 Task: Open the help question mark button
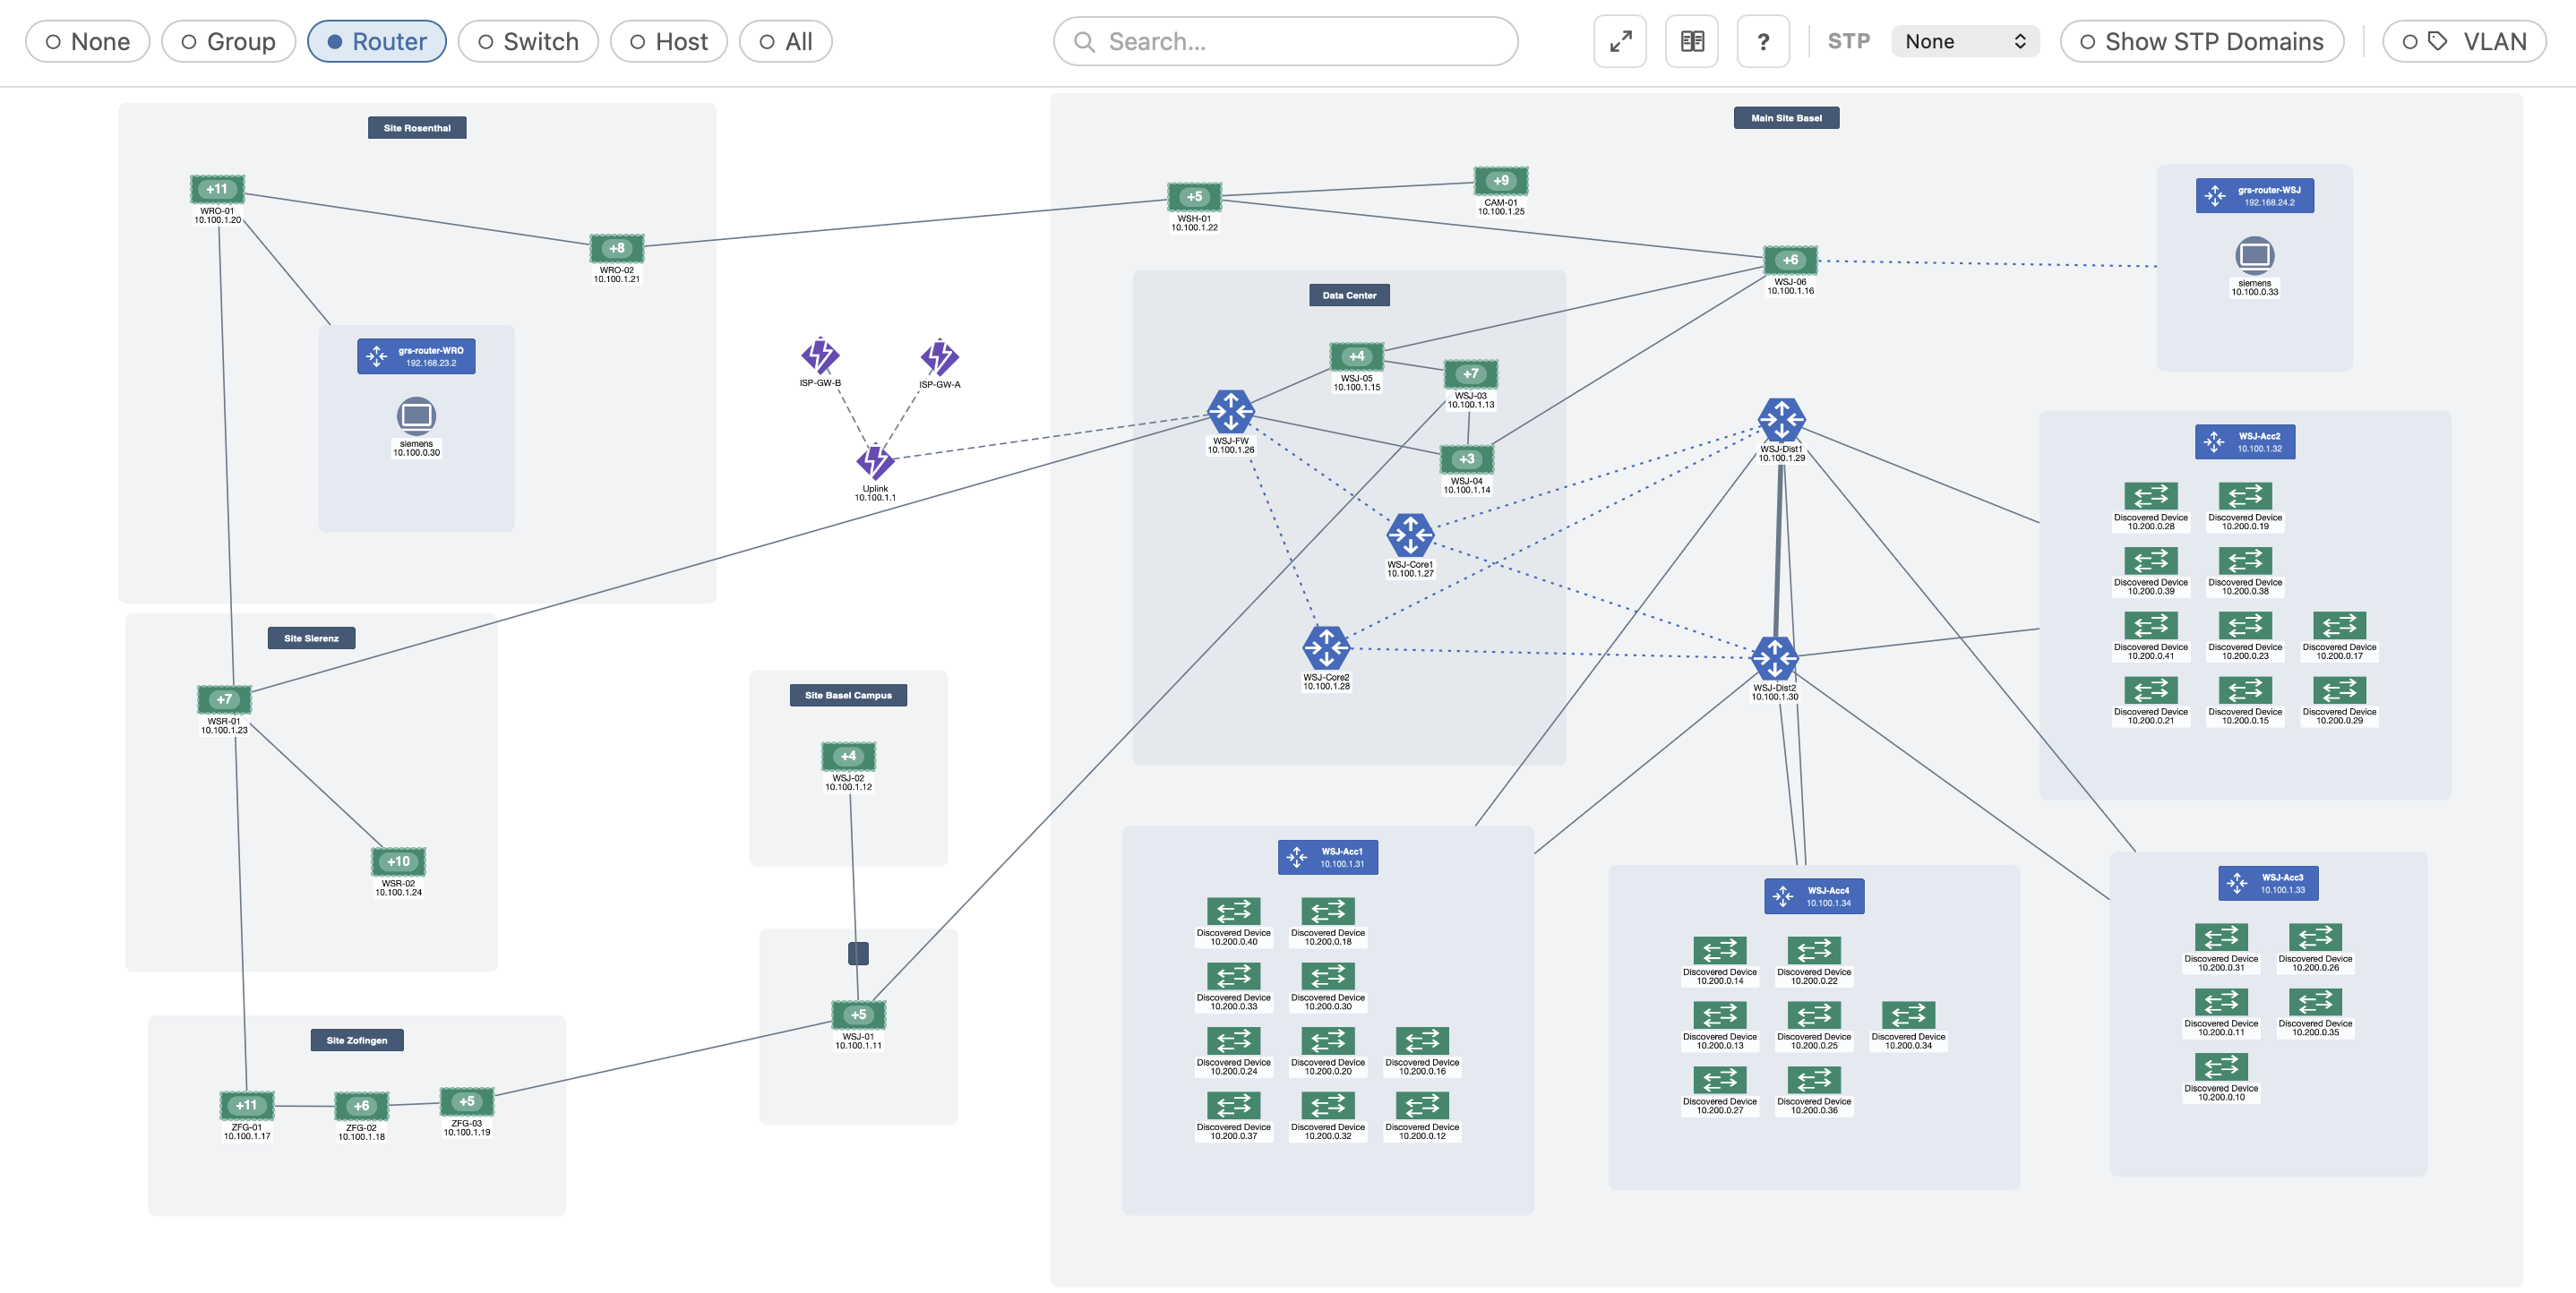1763,41
